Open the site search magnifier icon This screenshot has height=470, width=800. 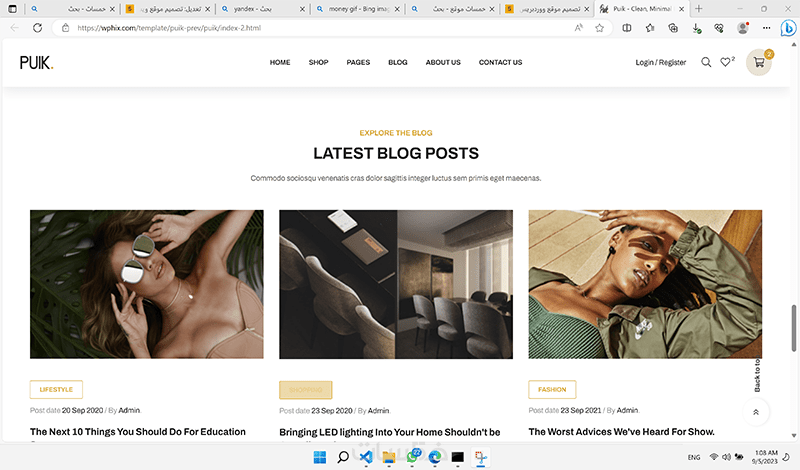tap(706, 62)
